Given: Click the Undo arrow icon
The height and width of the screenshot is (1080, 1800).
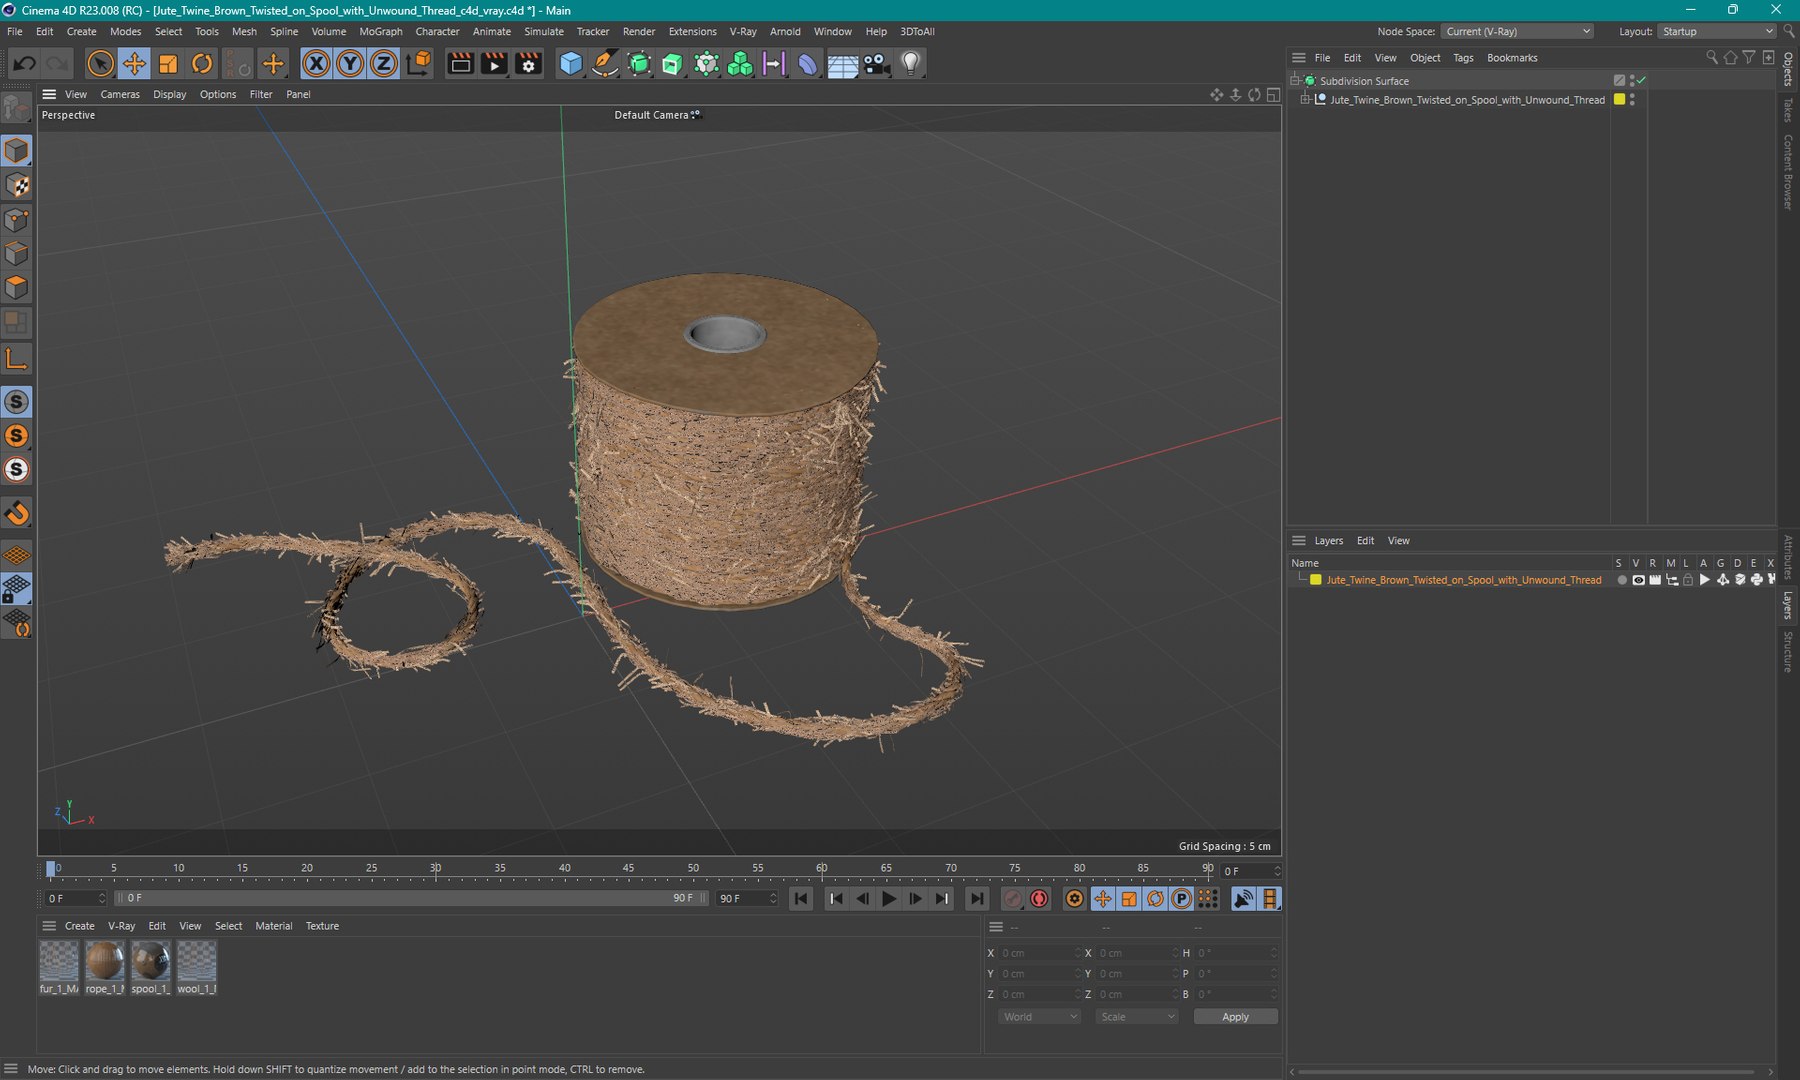Looking at the screenshot, I should [x=24, y=64].
